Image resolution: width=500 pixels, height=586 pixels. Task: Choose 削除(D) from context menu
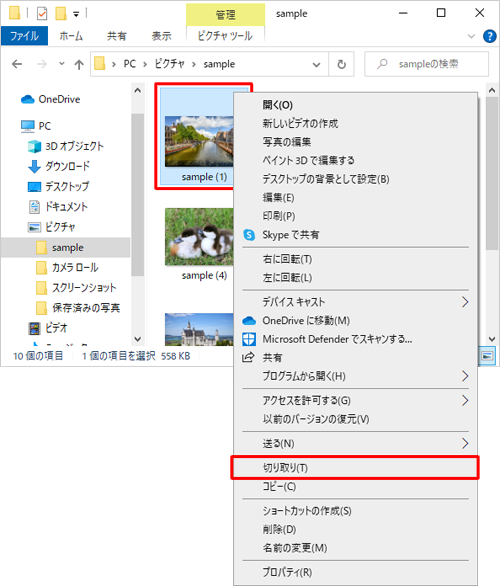point(355,530)
